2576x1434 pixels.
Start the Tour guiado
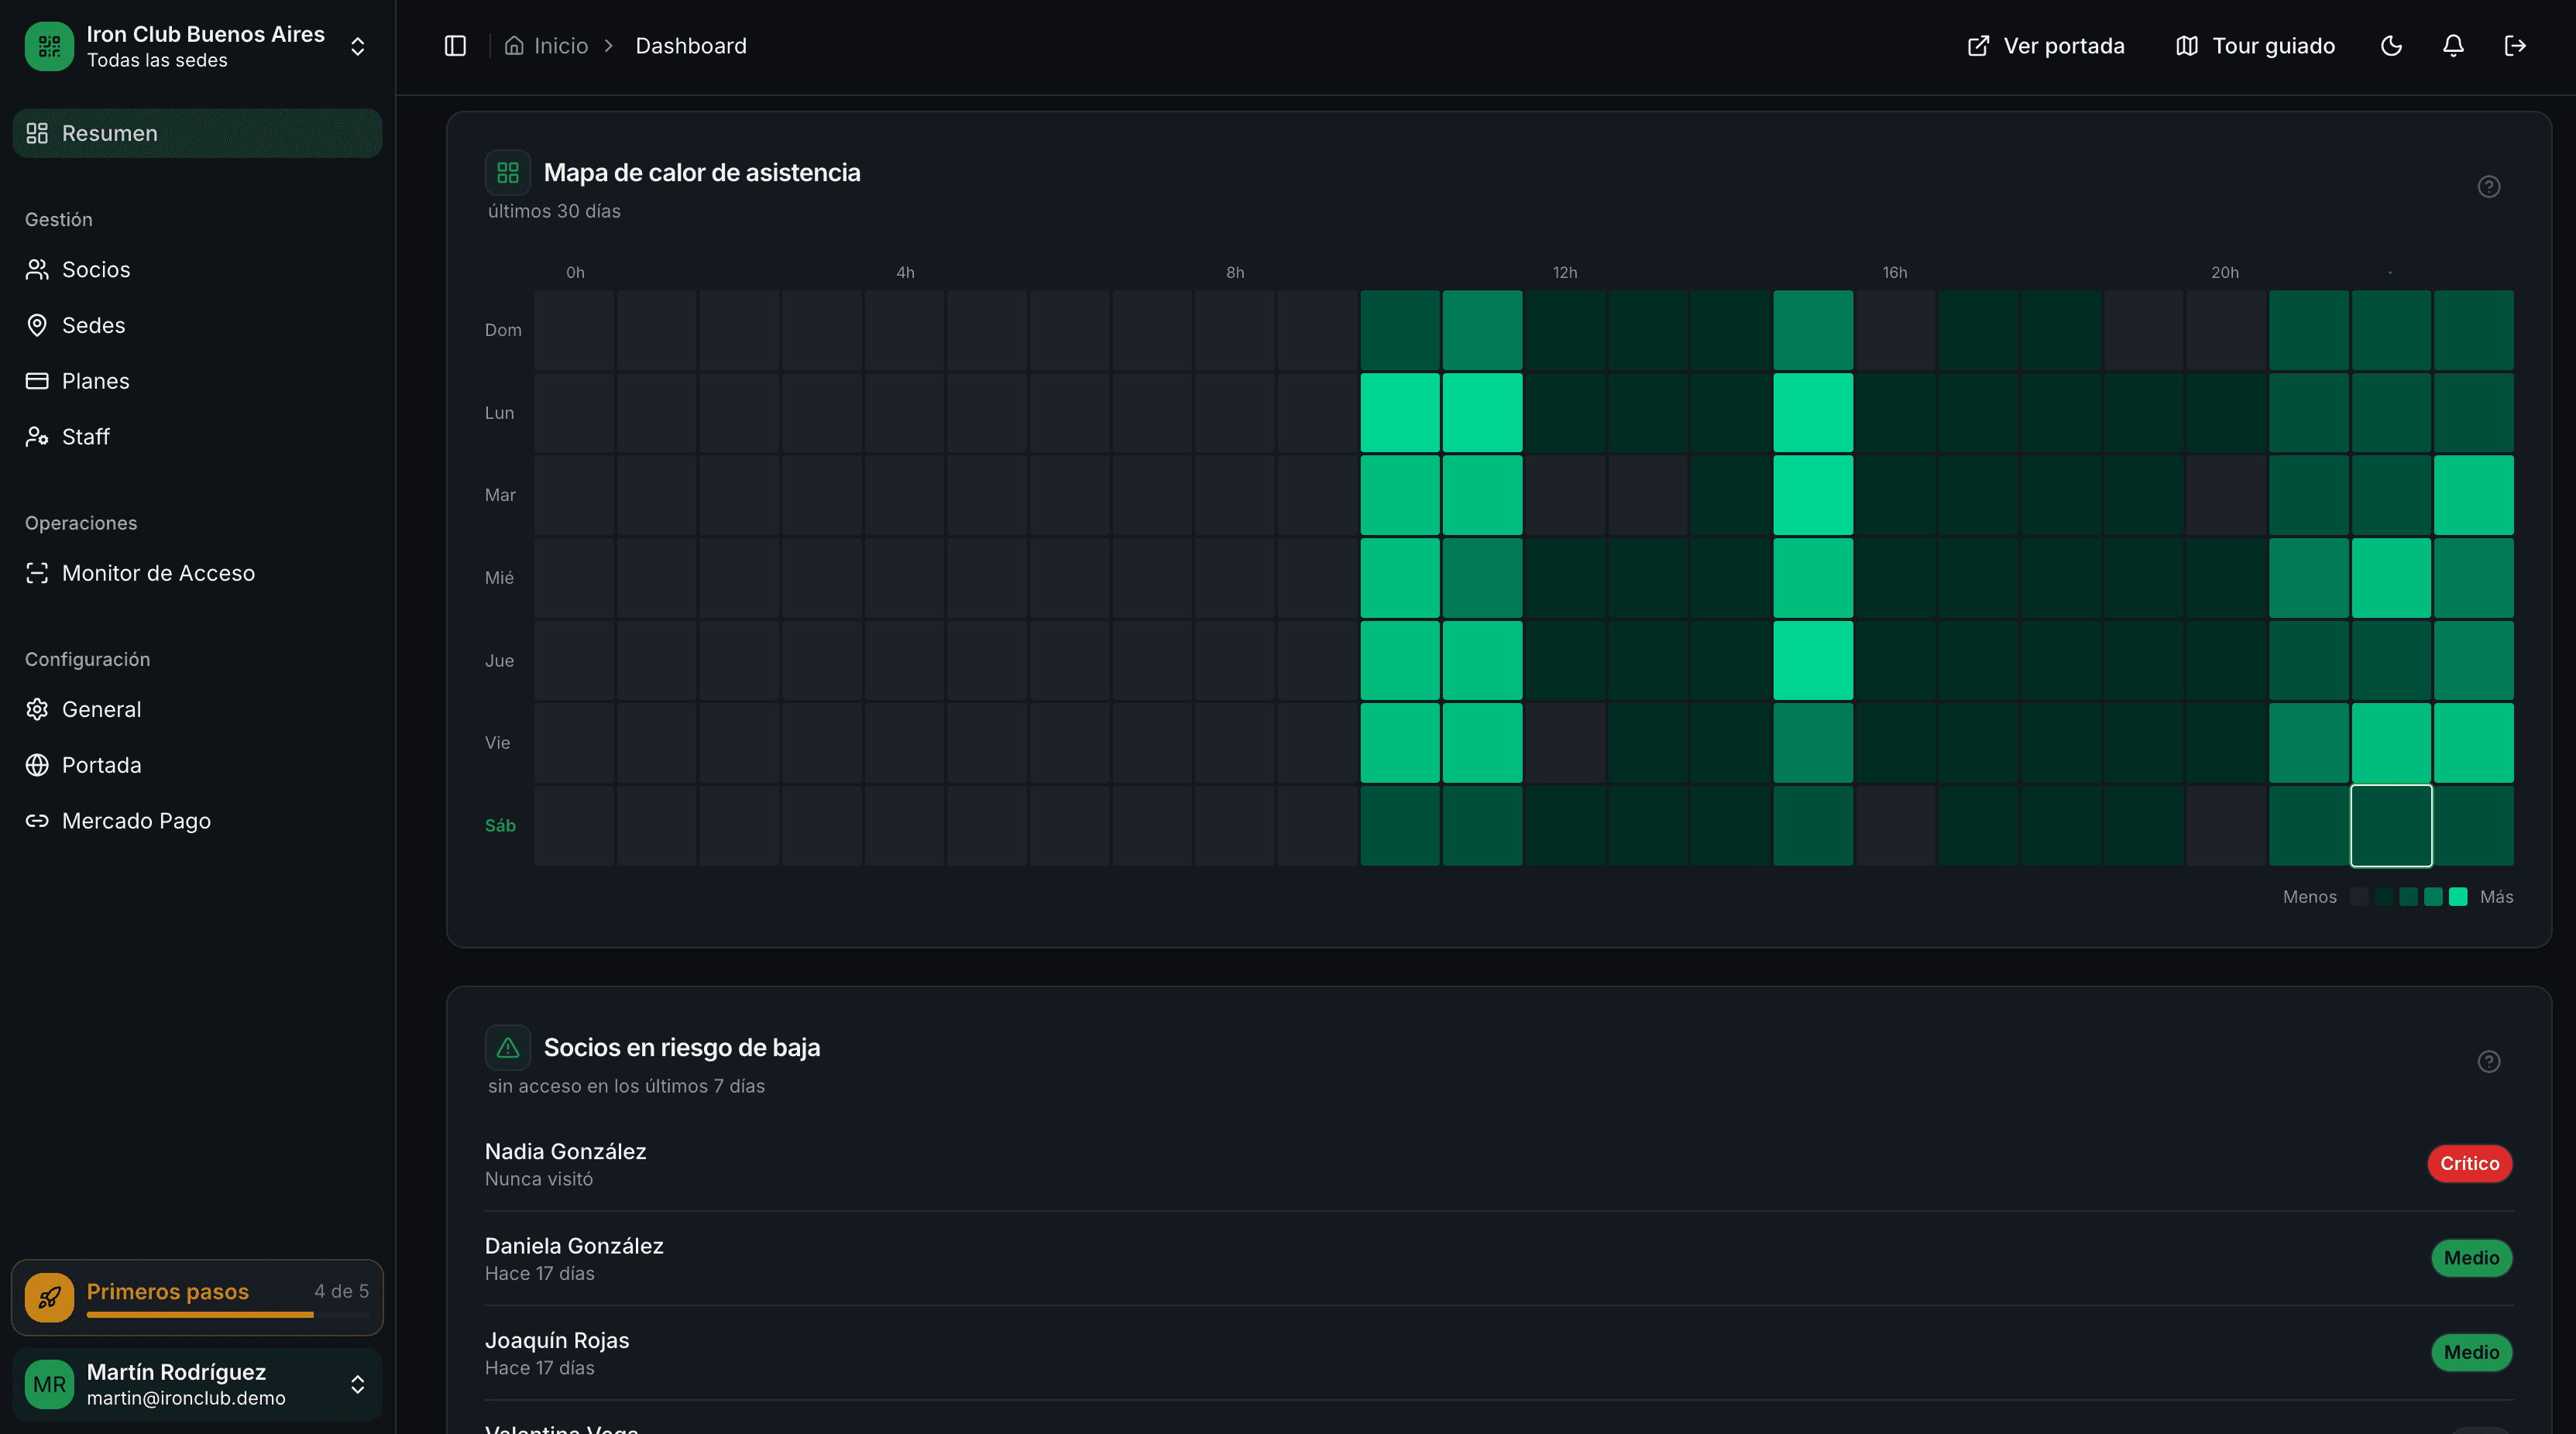click(2255, 46)
